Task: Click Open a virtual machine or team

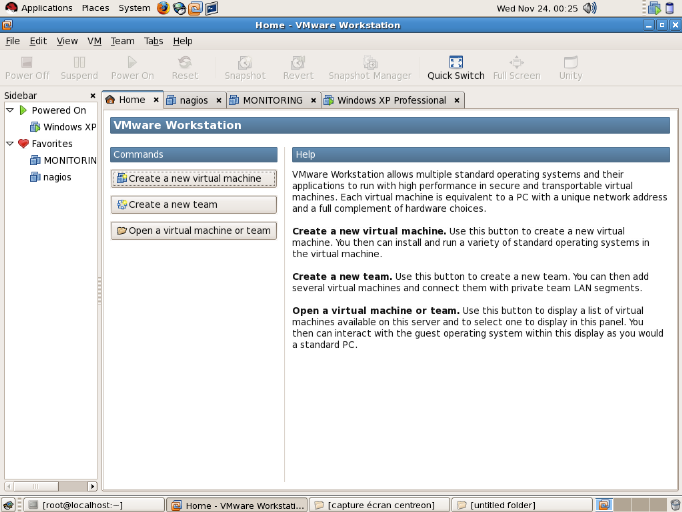Action: tap(194, 231)
